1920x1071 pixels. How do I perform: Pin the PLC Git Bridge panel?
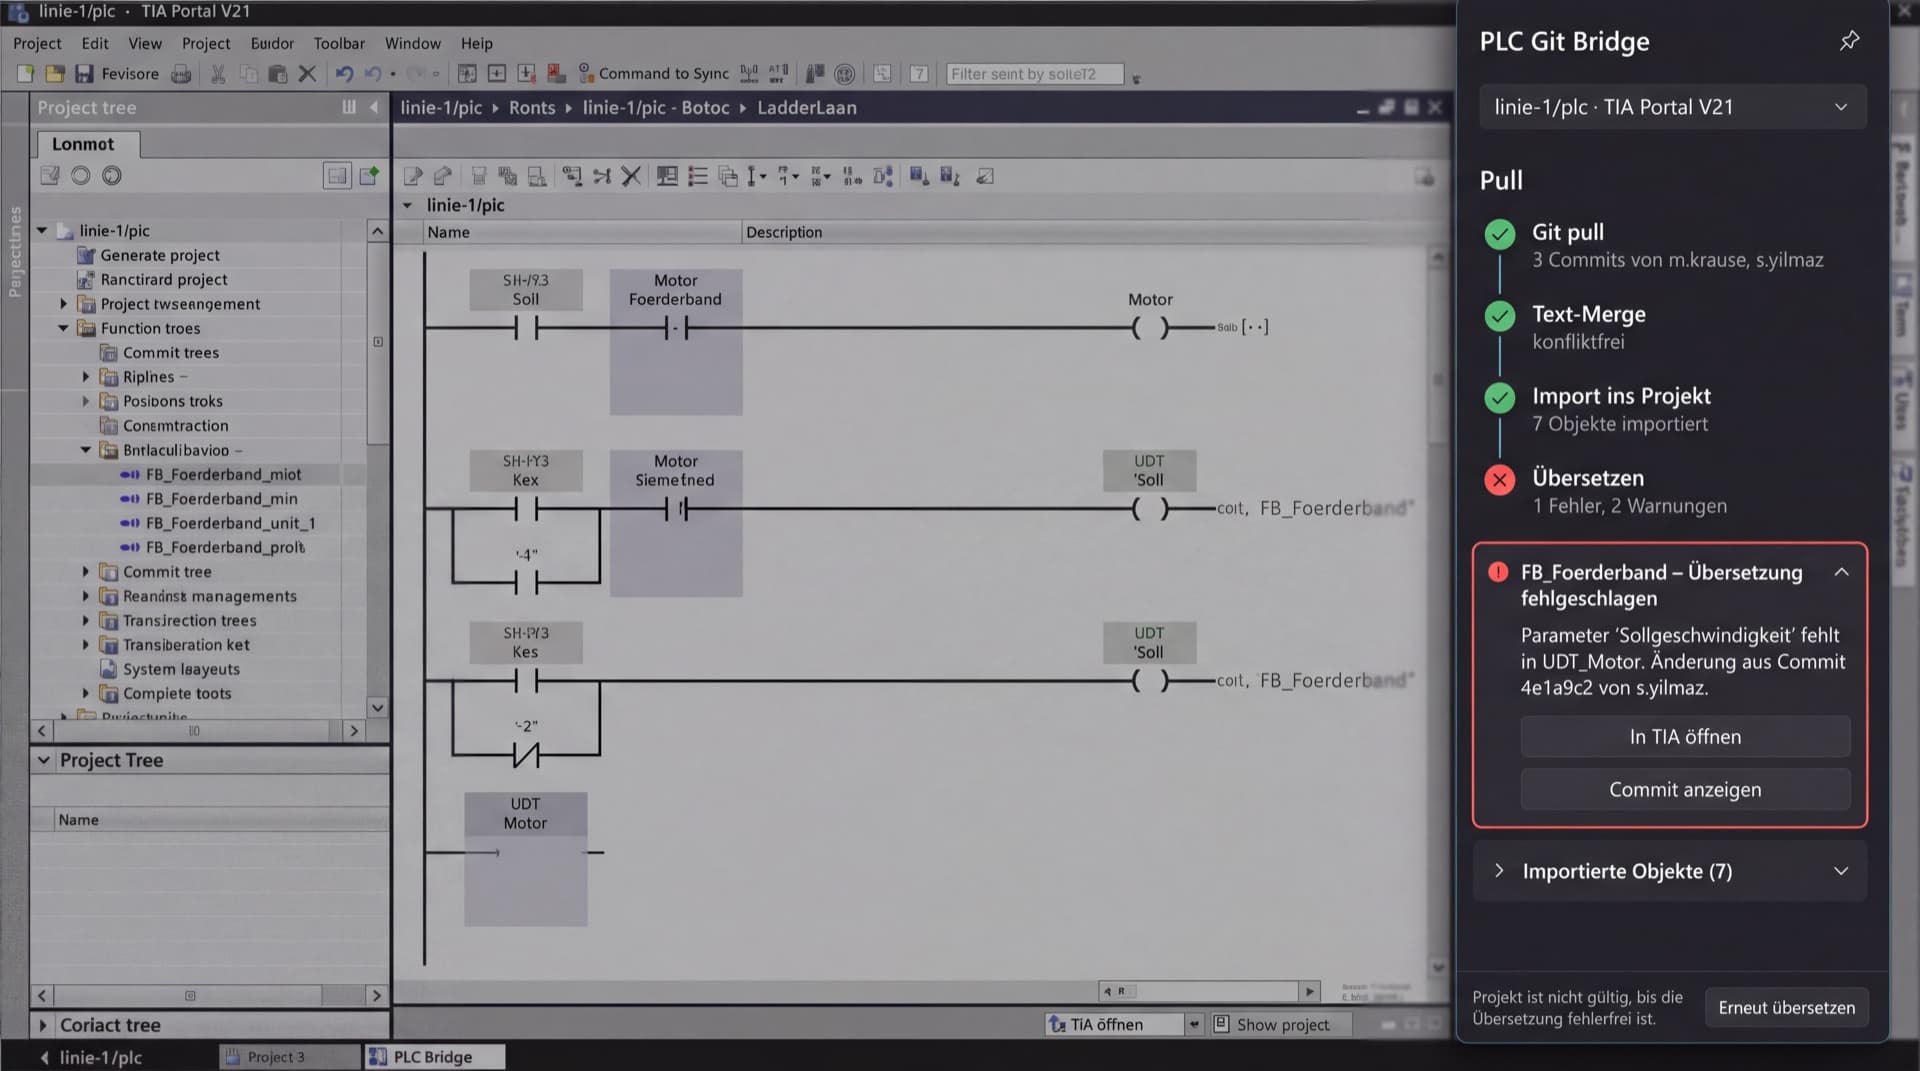[1849, 41]
